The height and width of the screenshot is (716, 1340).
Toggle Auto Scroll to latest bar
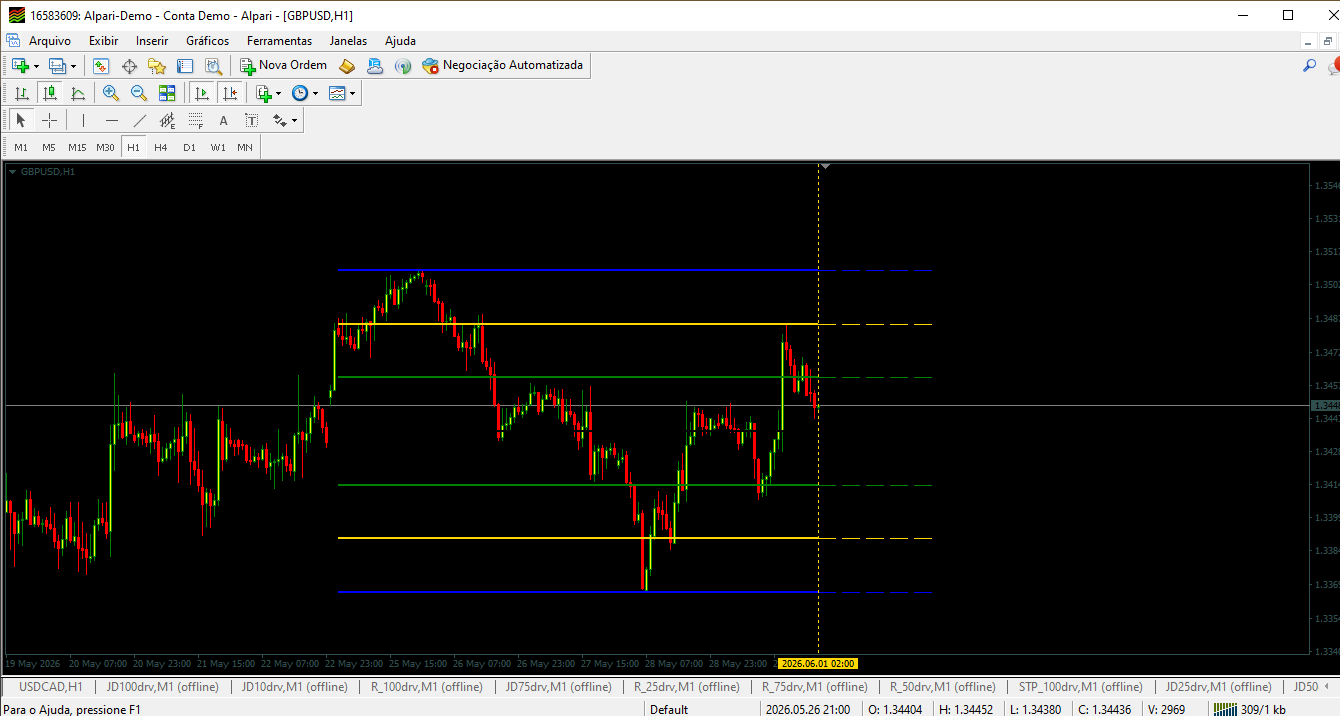(x=202, y=93)
